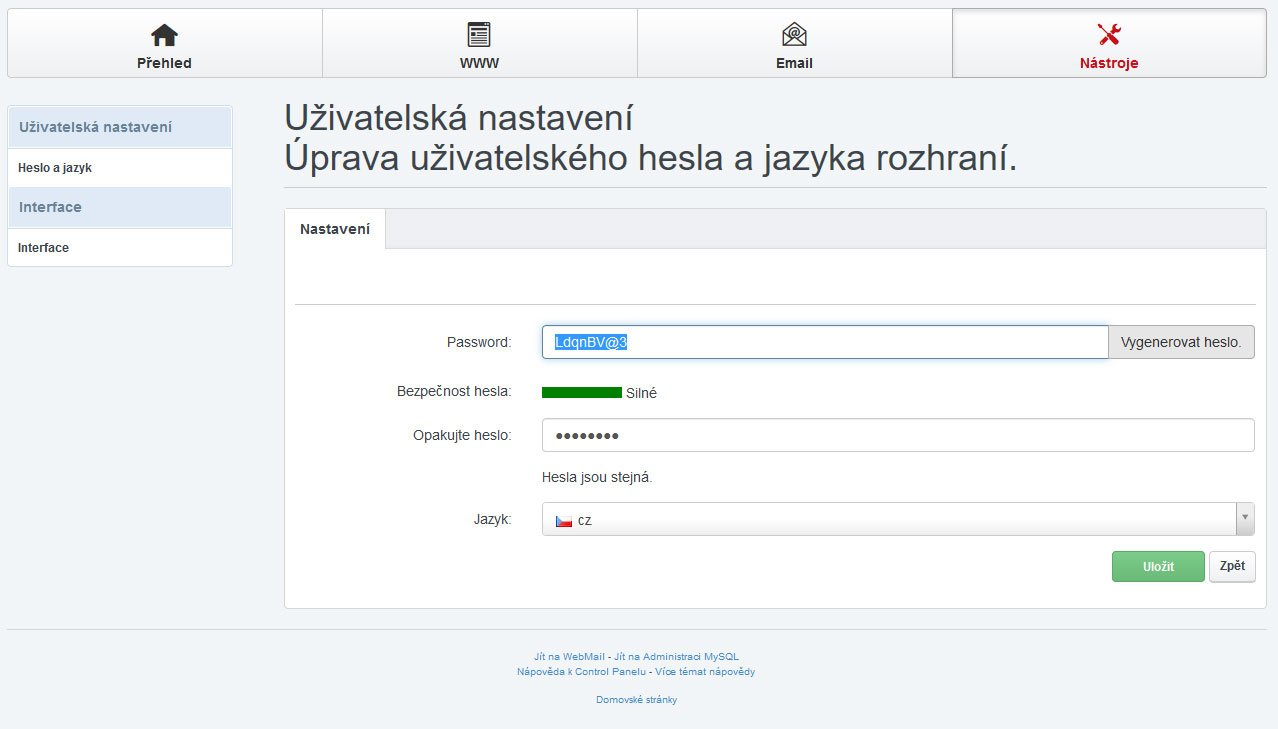
Task: Click the green password strength bar
Action: coord(581,393)
